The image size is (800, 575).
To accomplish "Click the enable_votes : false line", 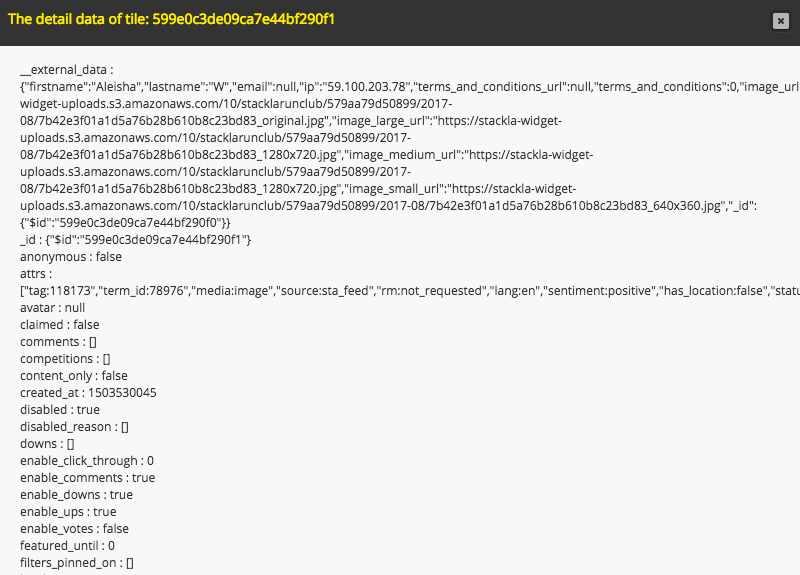I will 74,529.
